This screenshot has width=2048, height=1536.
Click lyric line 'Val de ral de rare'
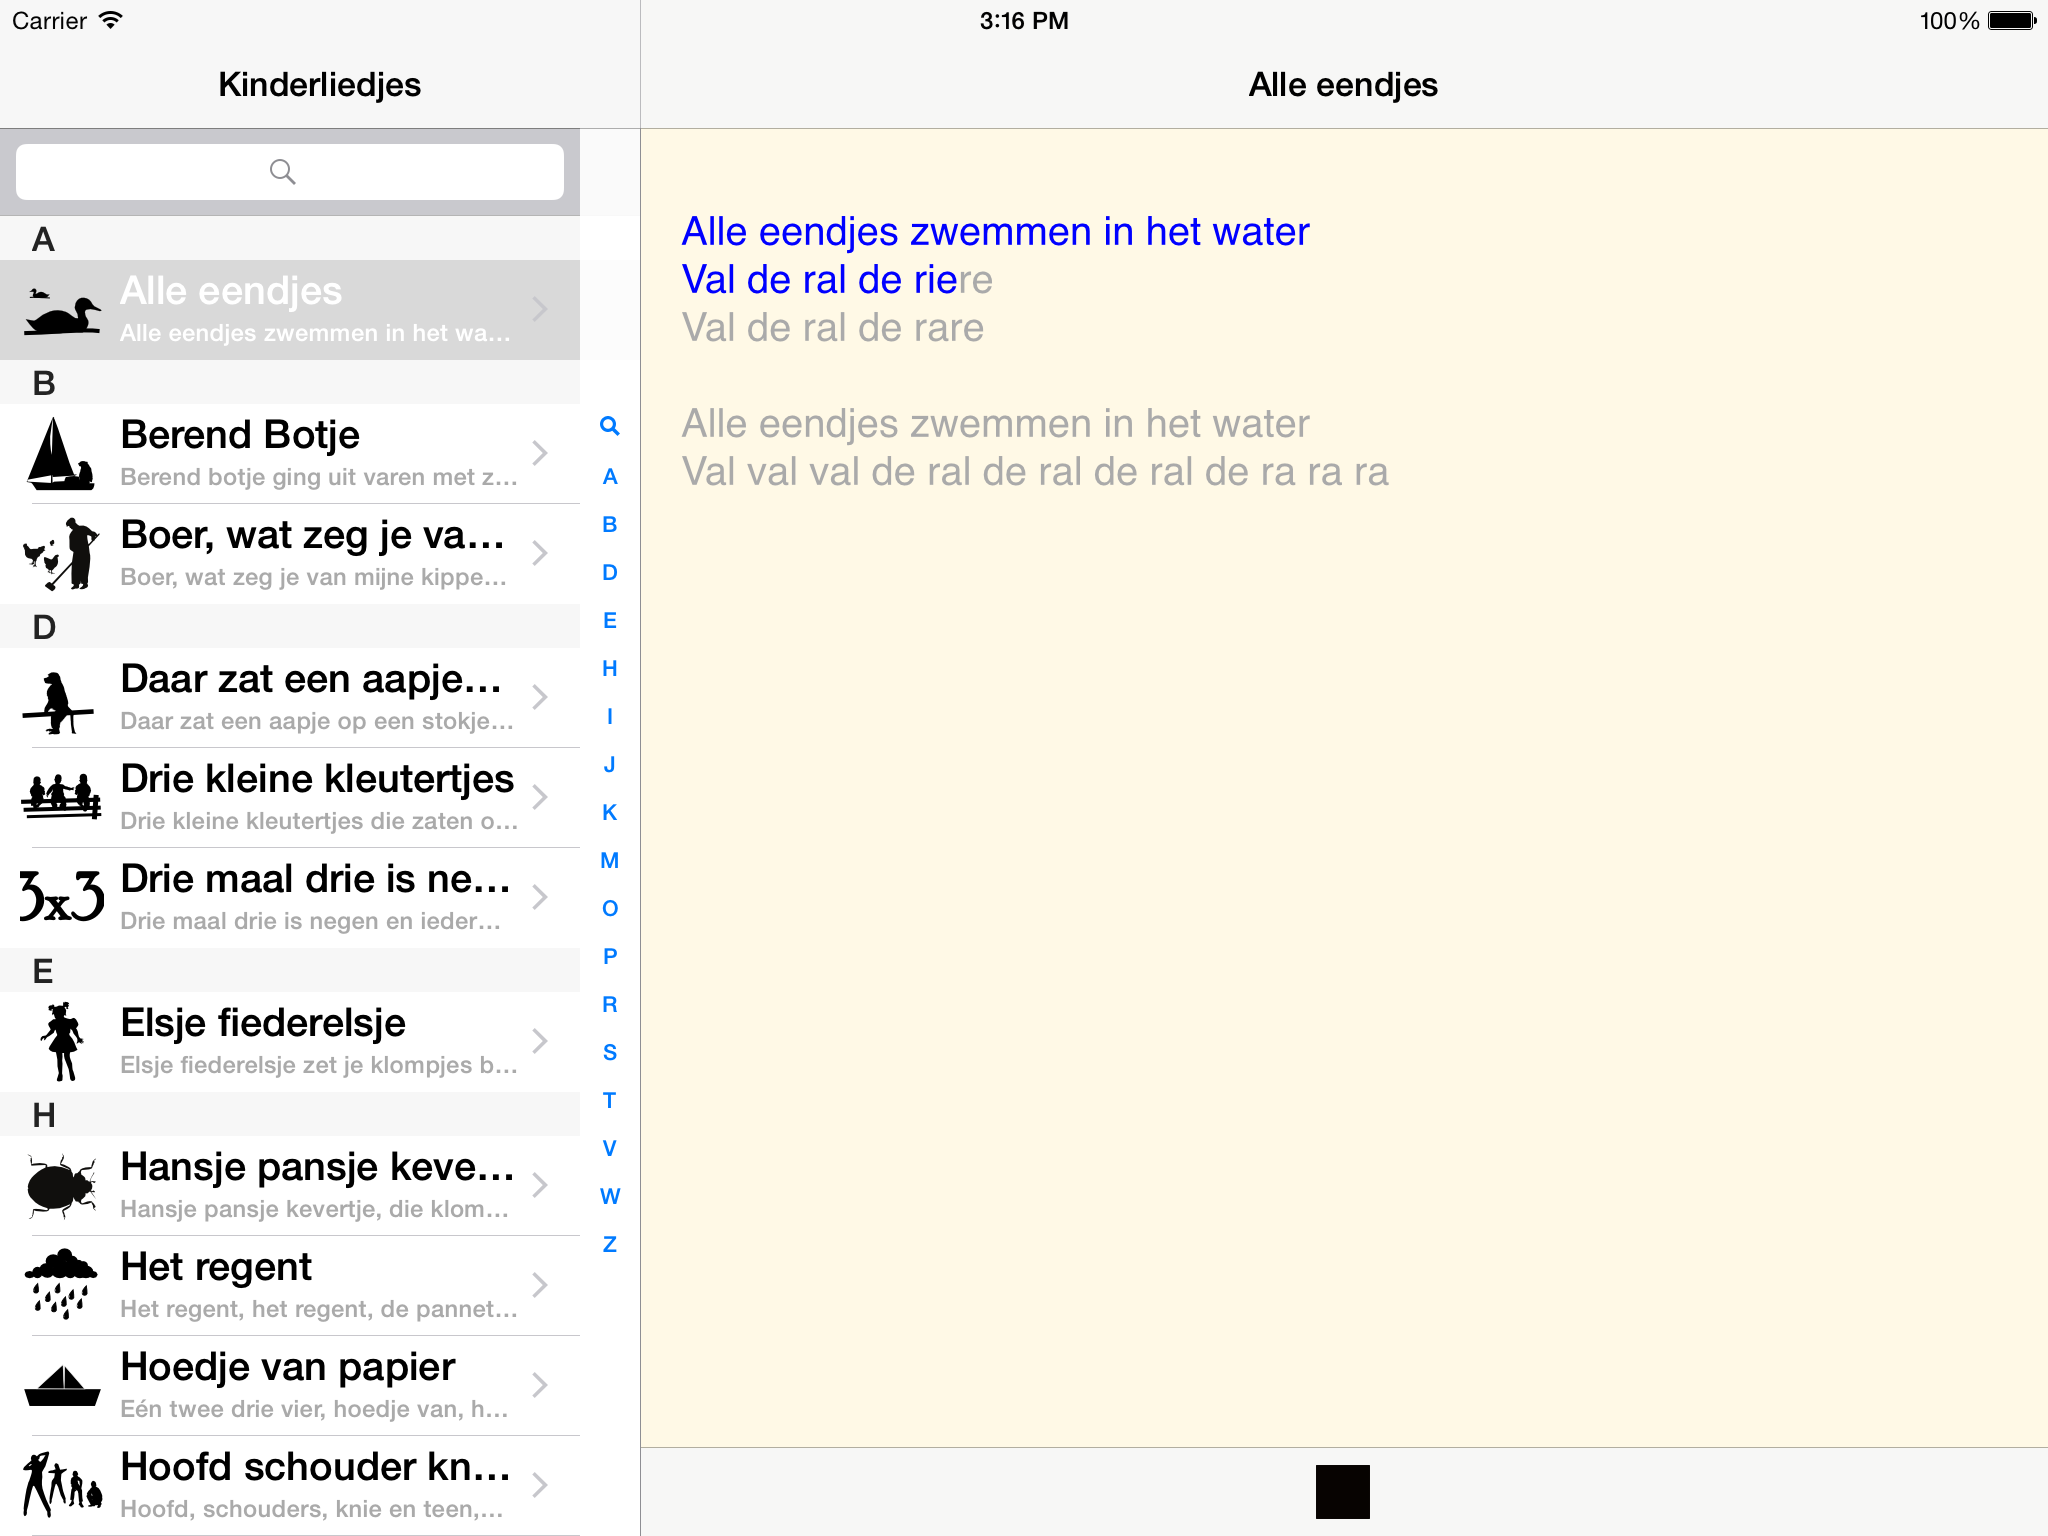[x=833, y=328]
